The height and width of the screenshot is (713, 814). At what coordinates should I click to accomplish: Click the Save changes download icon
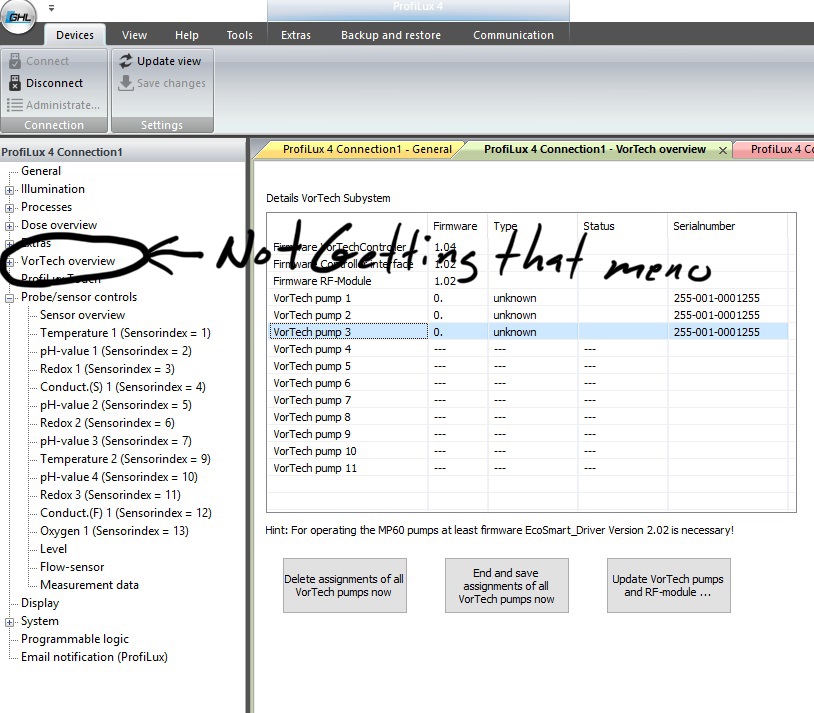pos(126,83)
